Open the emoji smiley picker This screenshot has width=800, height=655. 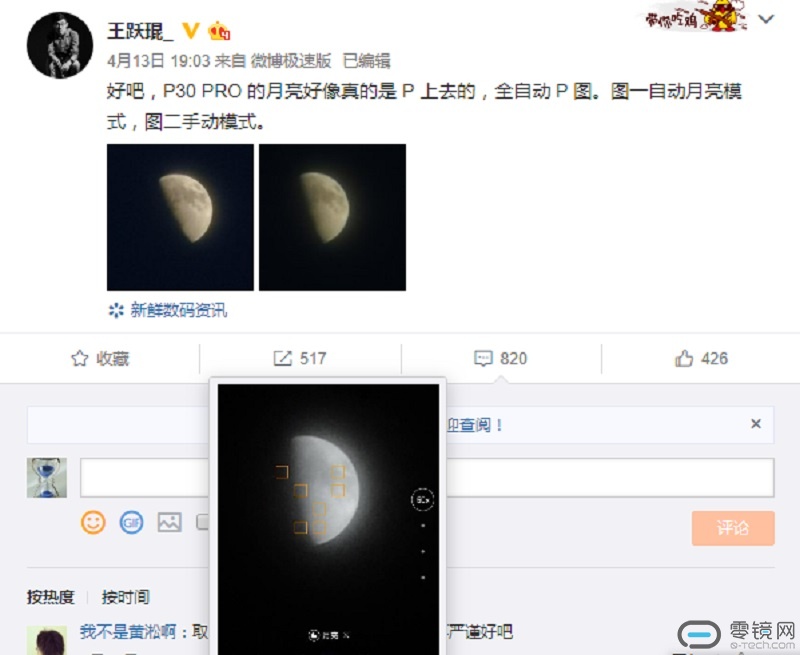[93, 522]
